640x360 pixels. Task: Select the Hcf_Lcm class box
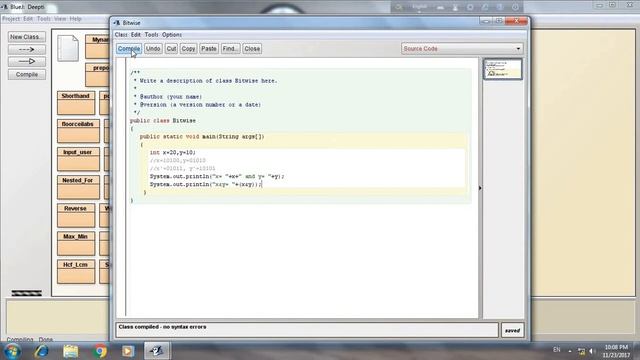click(76, 272)
